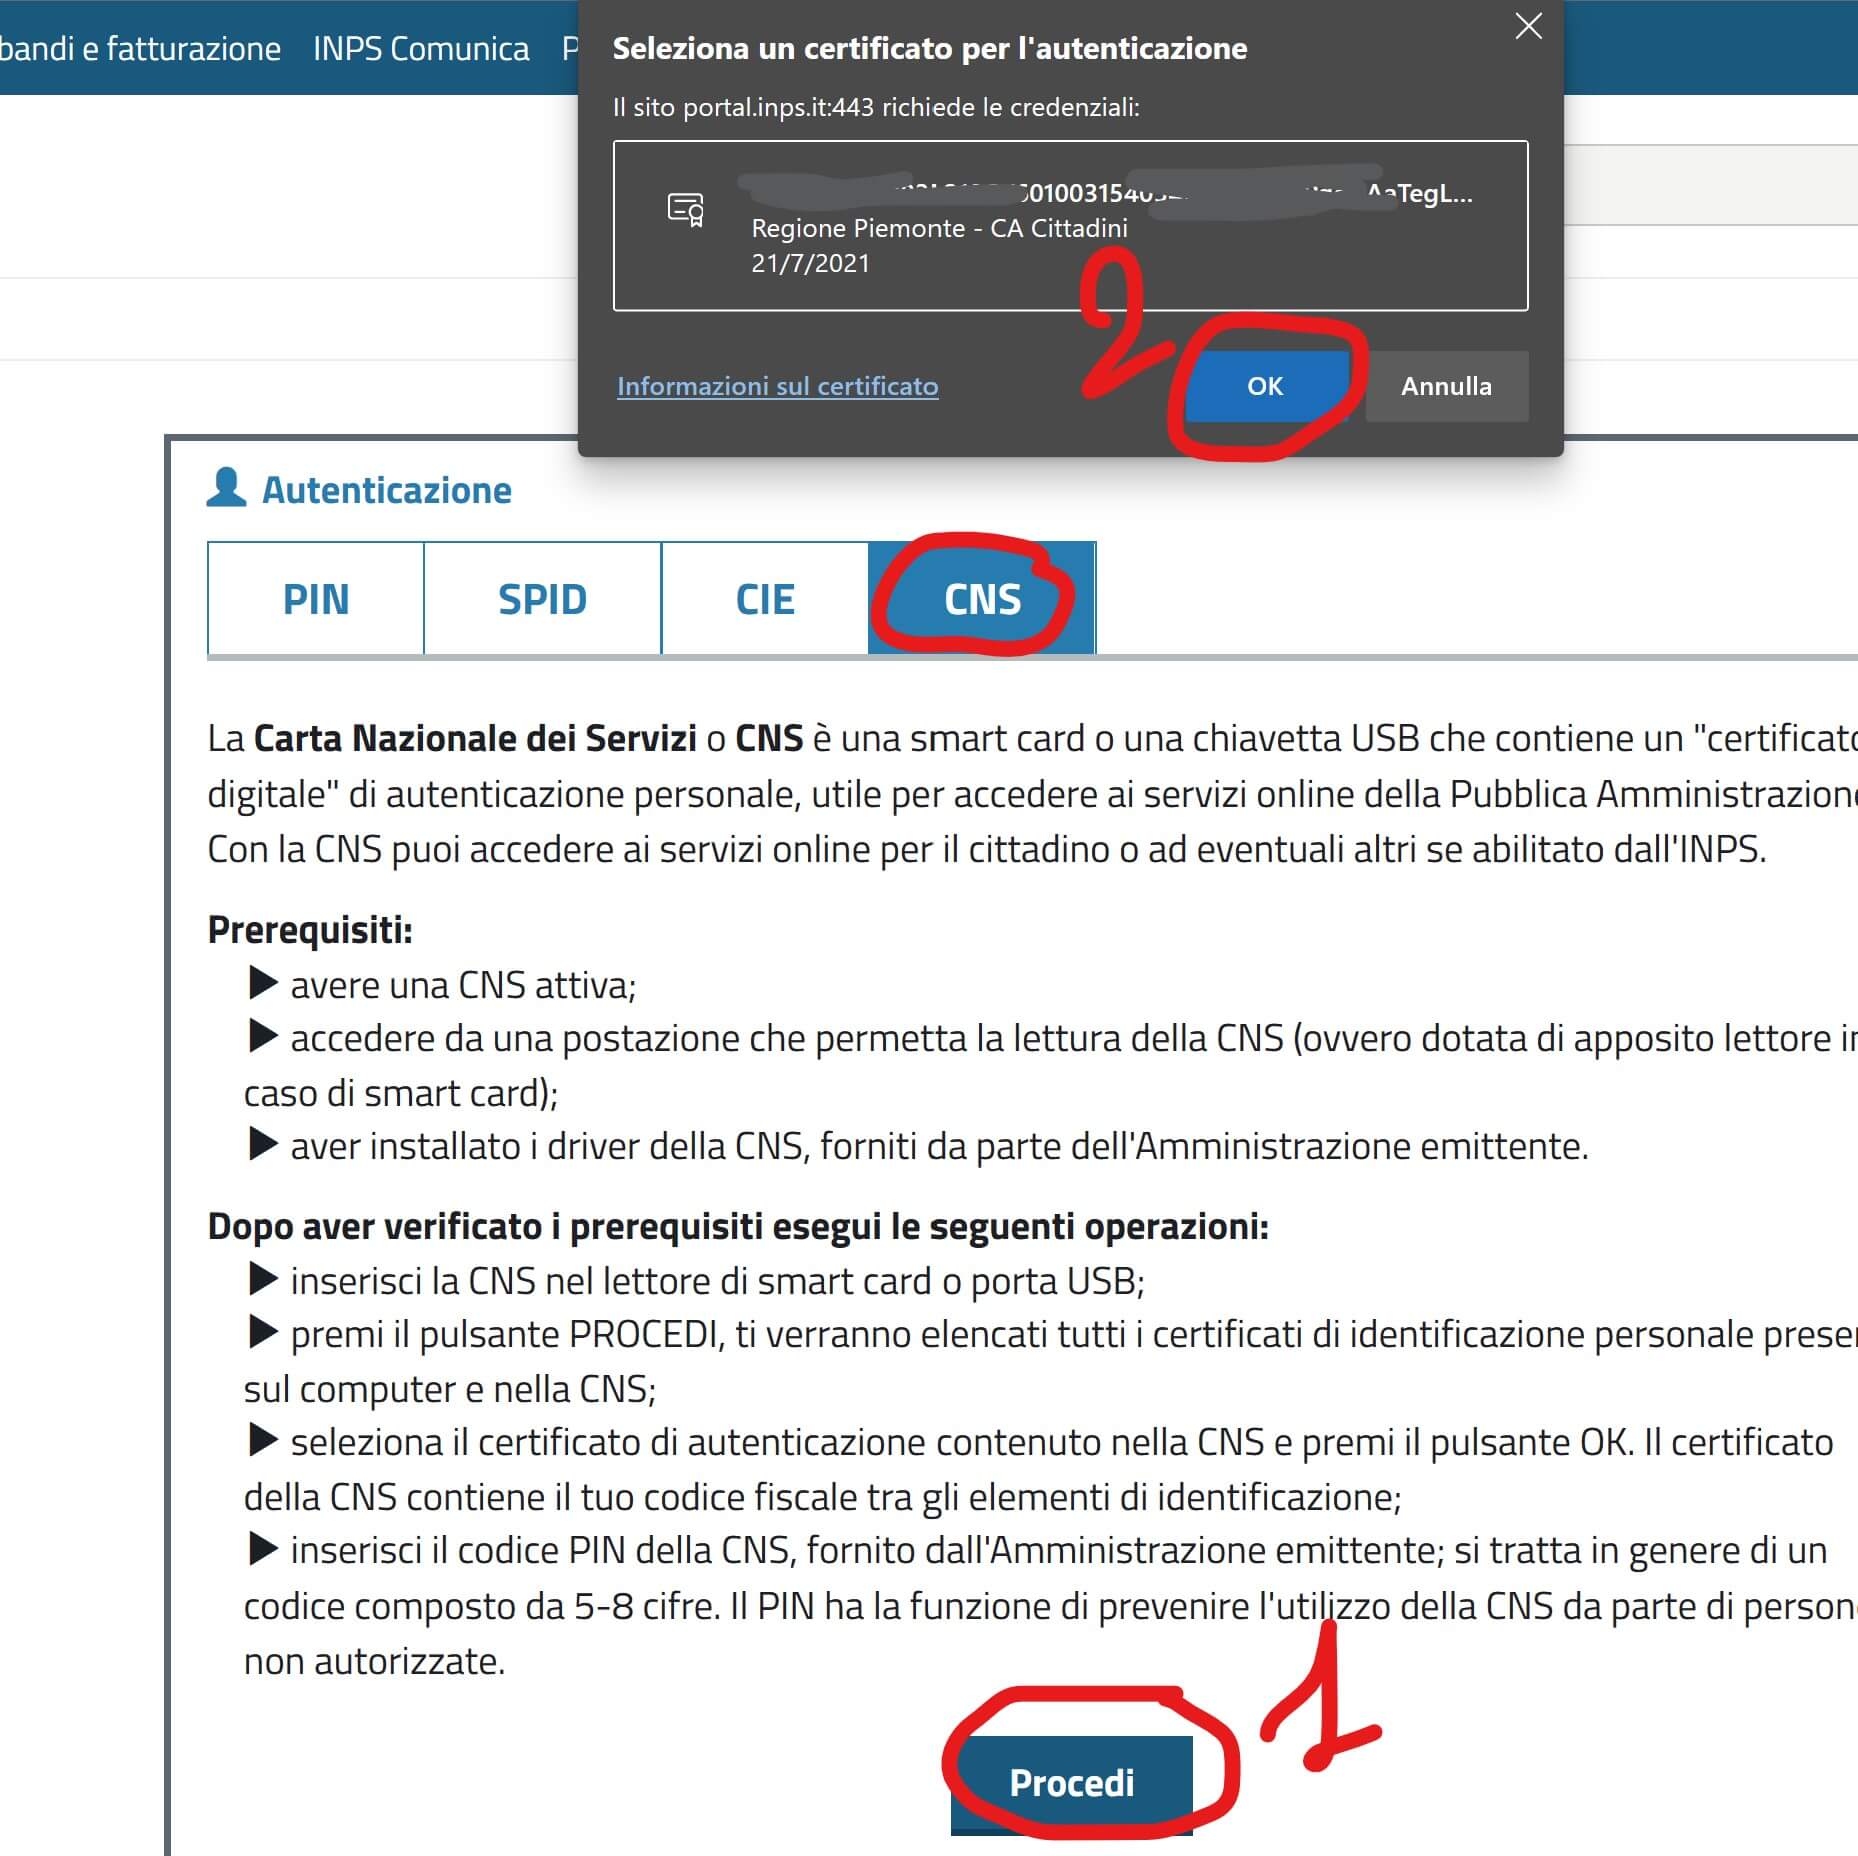Close the certificate selection dialog
This screenshot has height=1856, width=1858.
tap(1528, 26)
